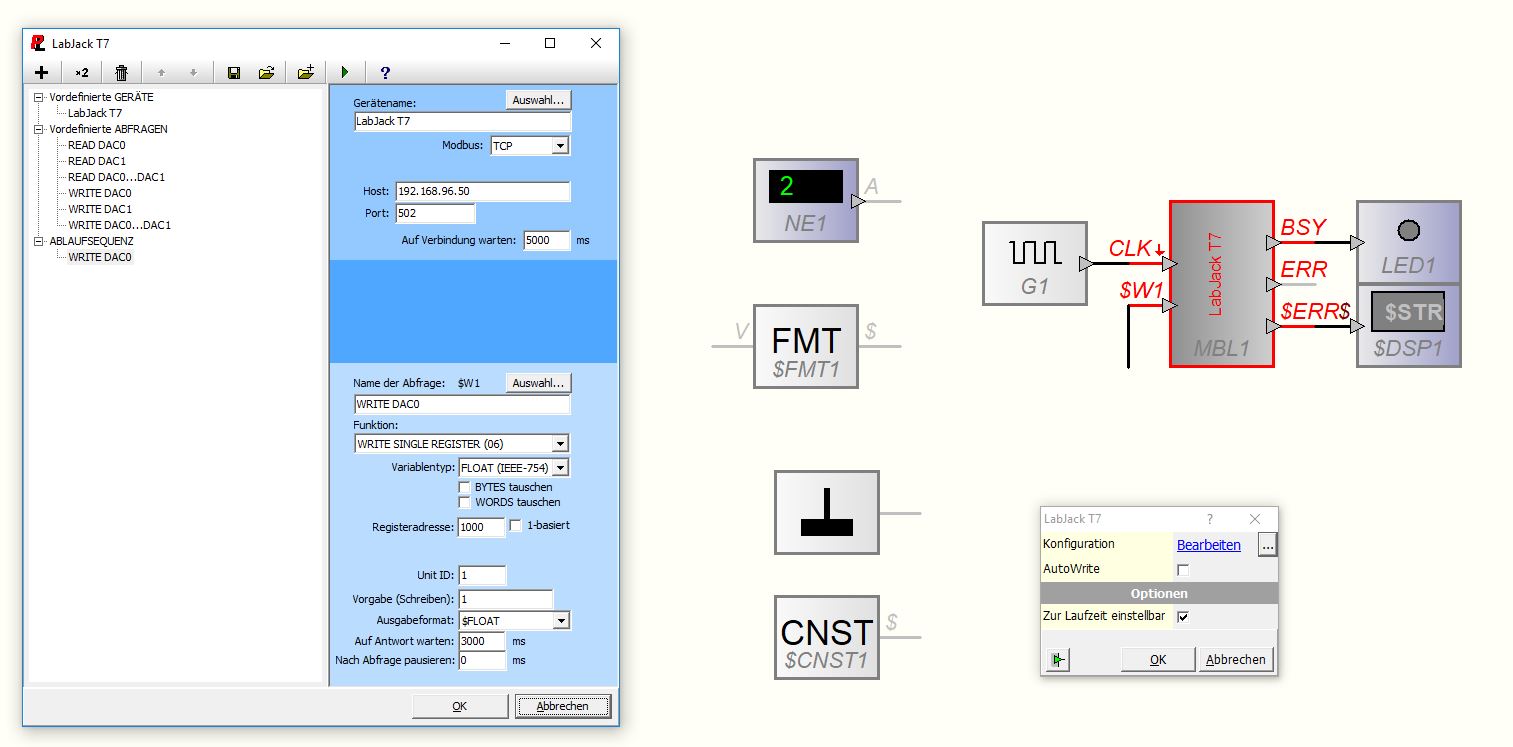Select LabJack T7 in device tree
The width and height of the screenshot is (1513, 747).
click(x=95, y=113)
